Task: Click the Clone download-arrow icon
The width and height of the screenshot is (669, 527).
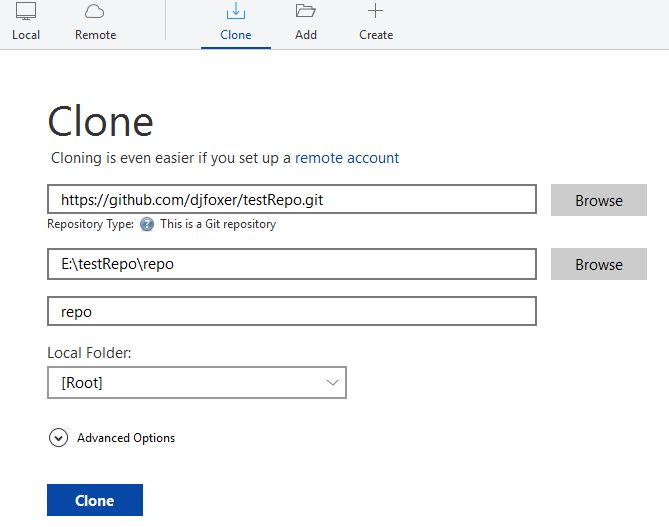Action: [x=236, y=12]
